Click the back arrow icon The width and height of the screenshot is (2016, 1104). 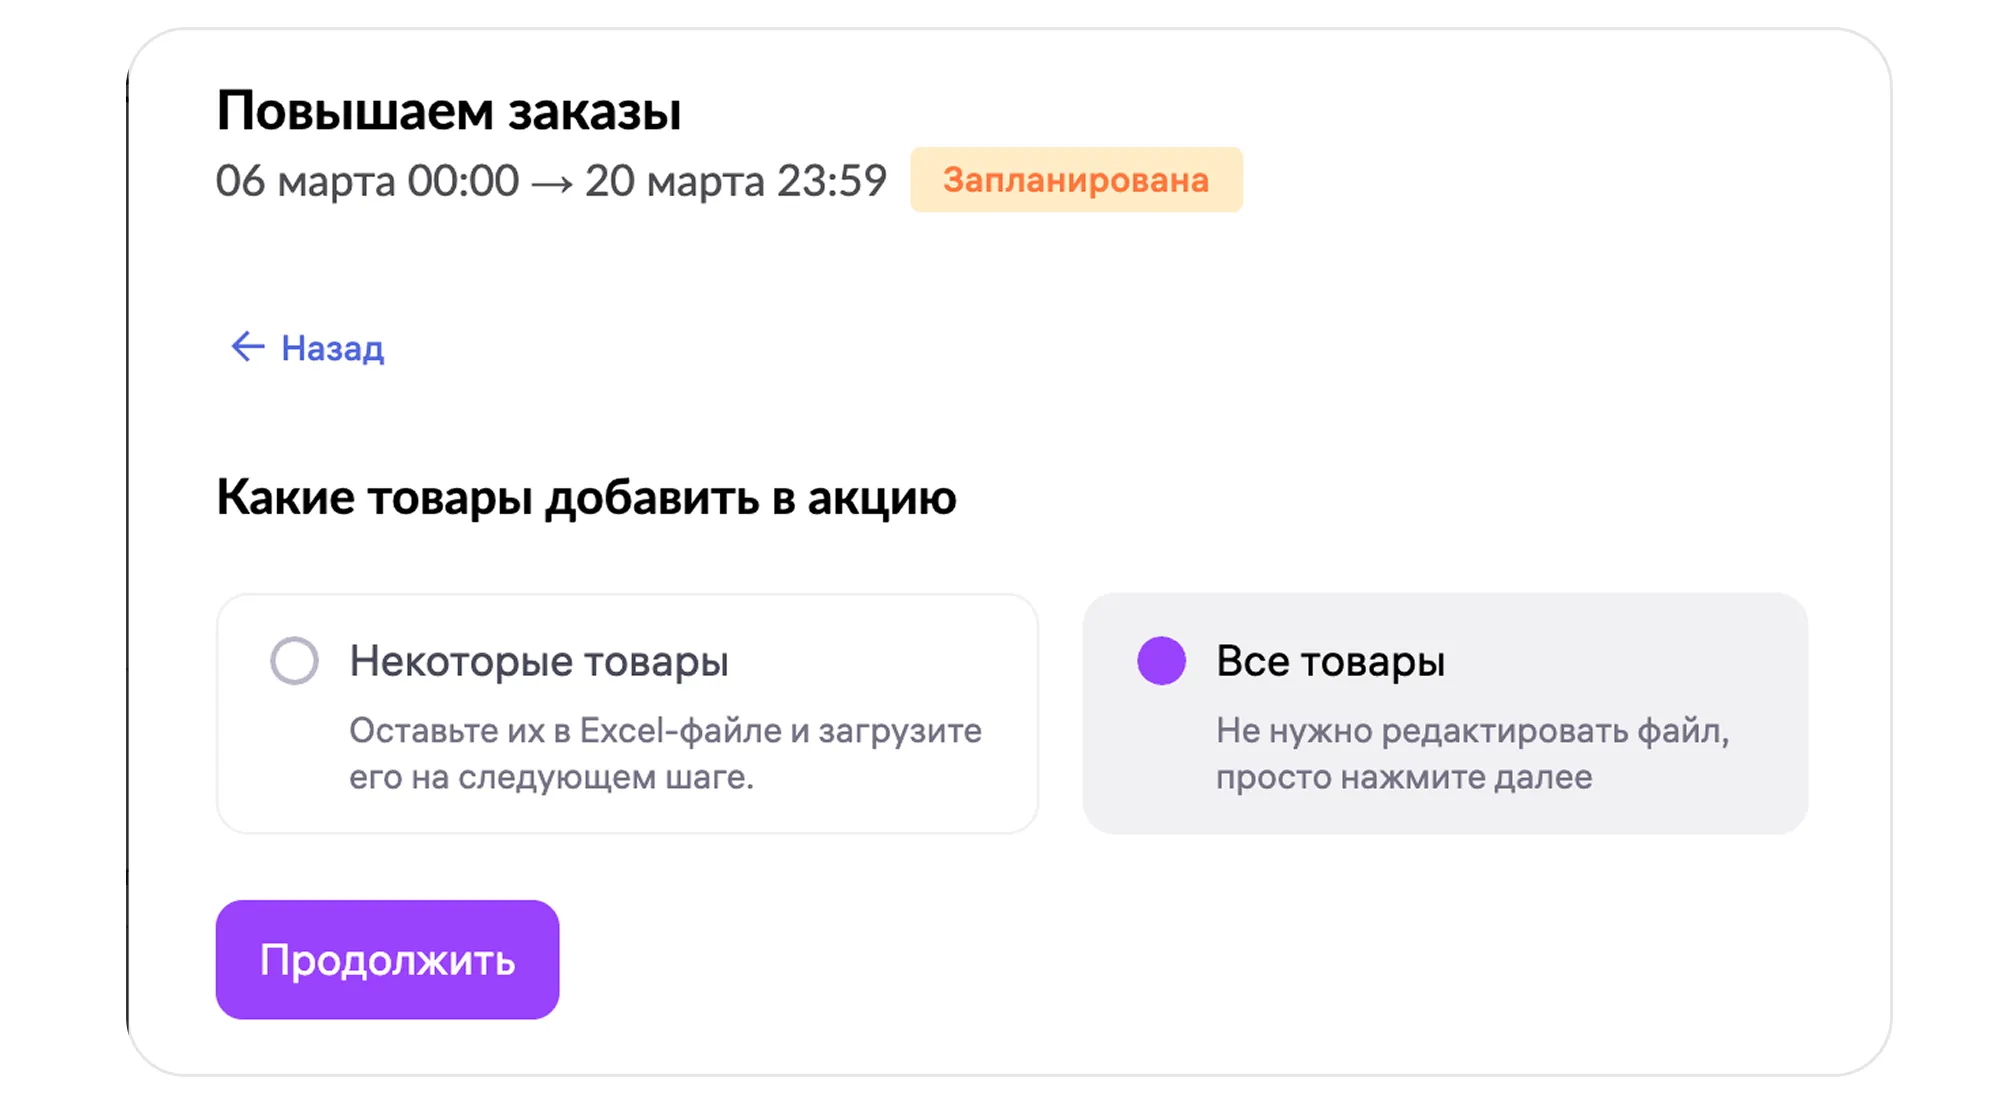pyautogui.click(x=247, y=347)
